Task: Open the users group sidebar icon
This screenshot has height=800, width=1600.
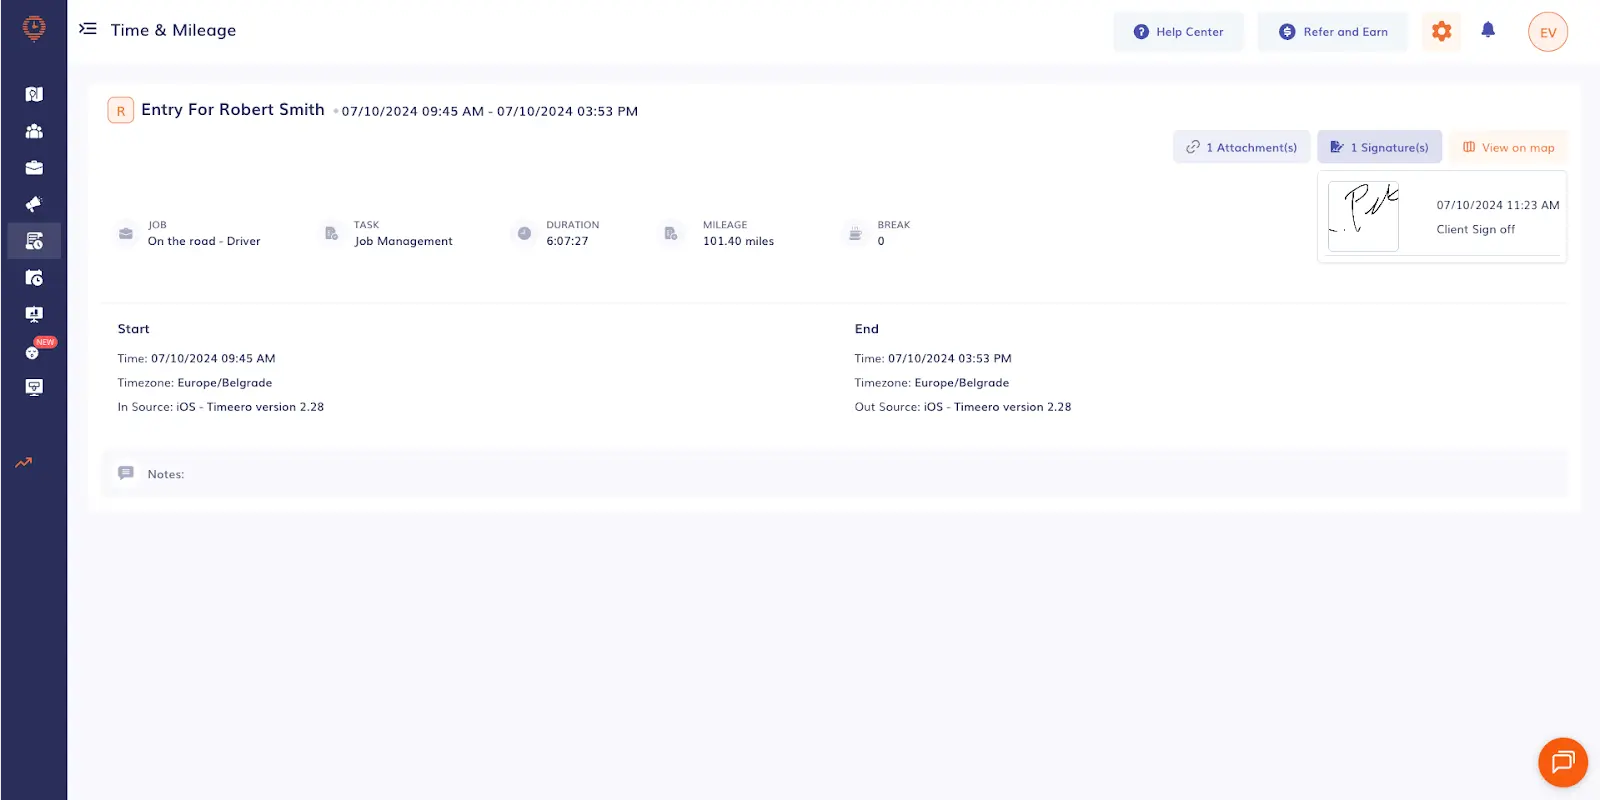Action: pyautogui.click(x=34, y=131)
